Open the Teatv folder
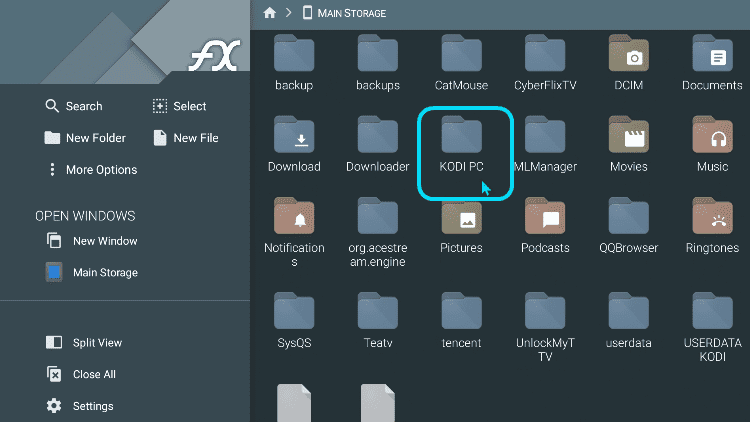The image size is (750, 422). [x=377, y=321]
